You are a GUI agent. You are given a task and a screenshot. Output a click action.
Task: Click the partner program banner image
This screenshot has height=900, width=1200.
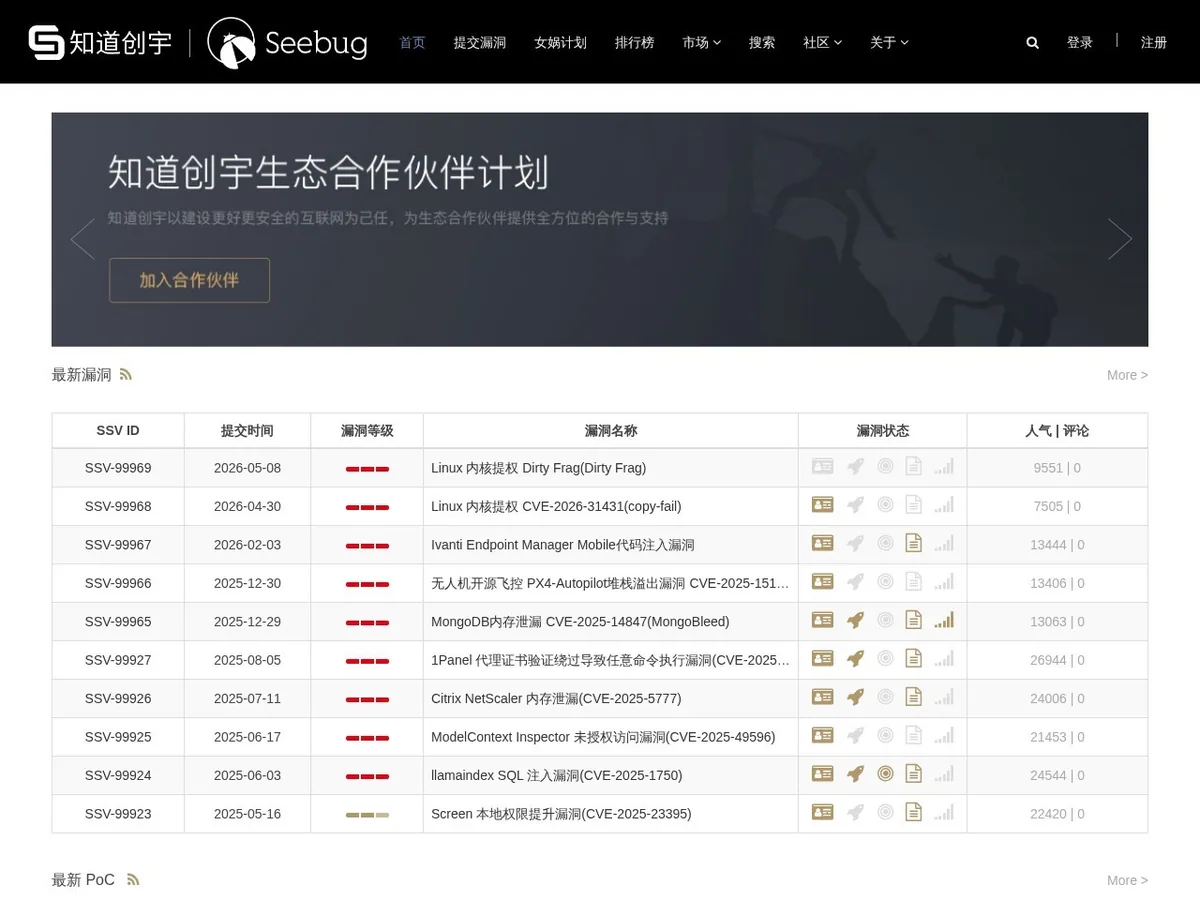(600, 229)
